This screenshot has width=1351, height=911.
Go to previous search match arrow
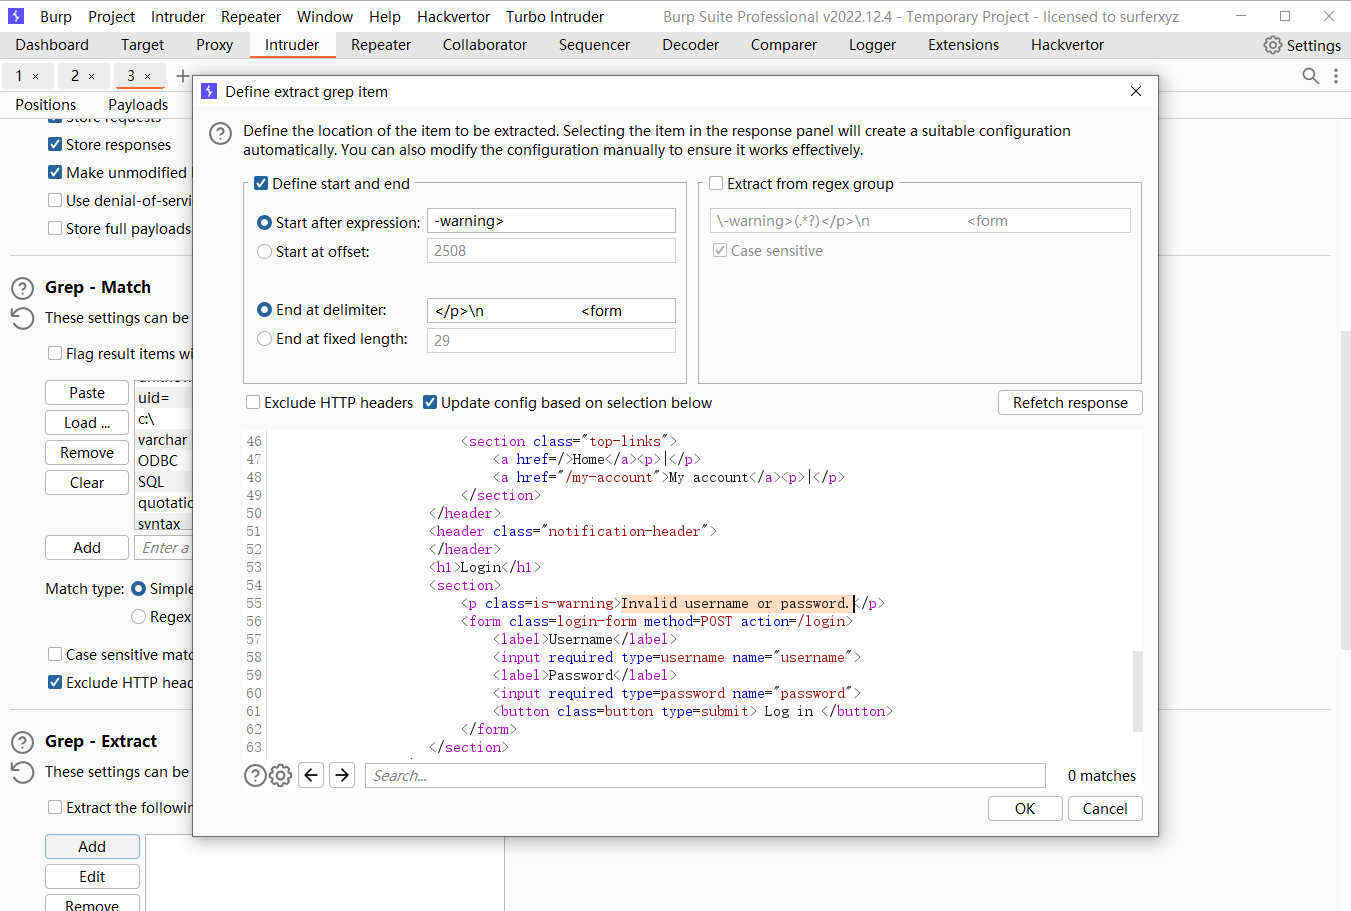pyautogui.click(x=311, y=775)
